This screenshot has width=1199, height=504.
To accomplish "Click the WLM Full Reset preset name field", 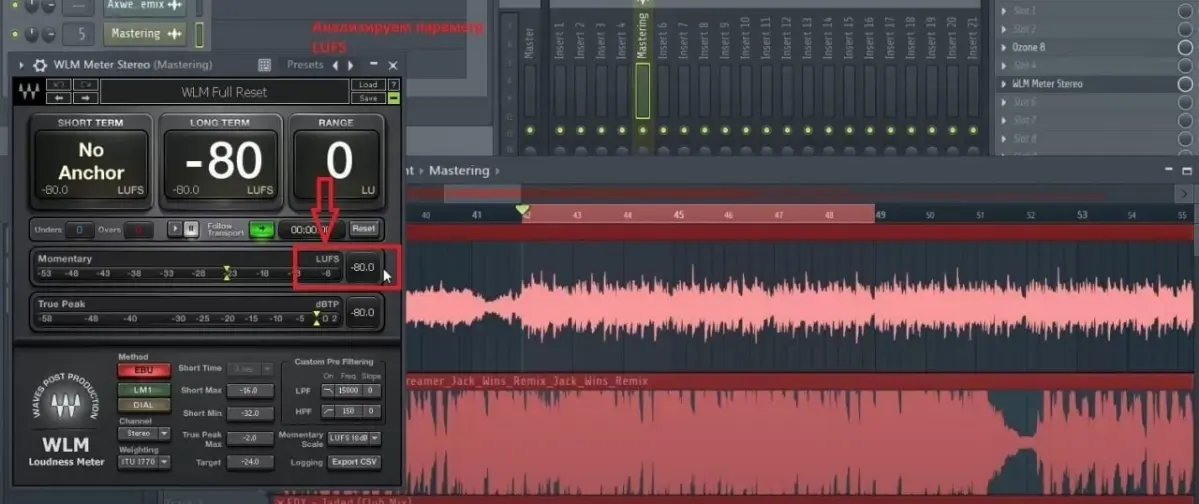I will (224, 92).
